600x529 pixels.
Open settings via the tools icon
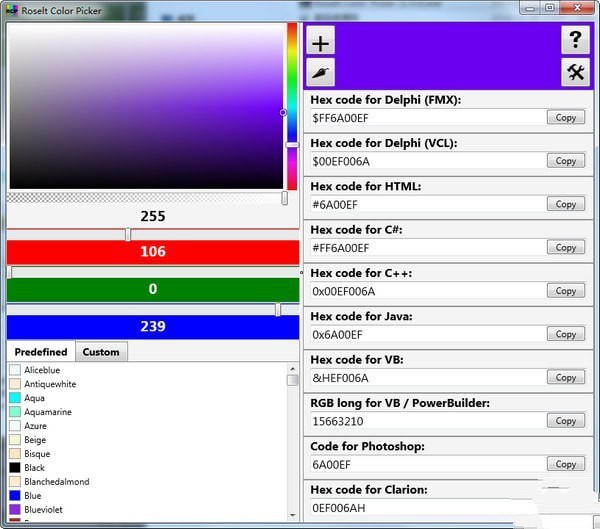[575, 72]
